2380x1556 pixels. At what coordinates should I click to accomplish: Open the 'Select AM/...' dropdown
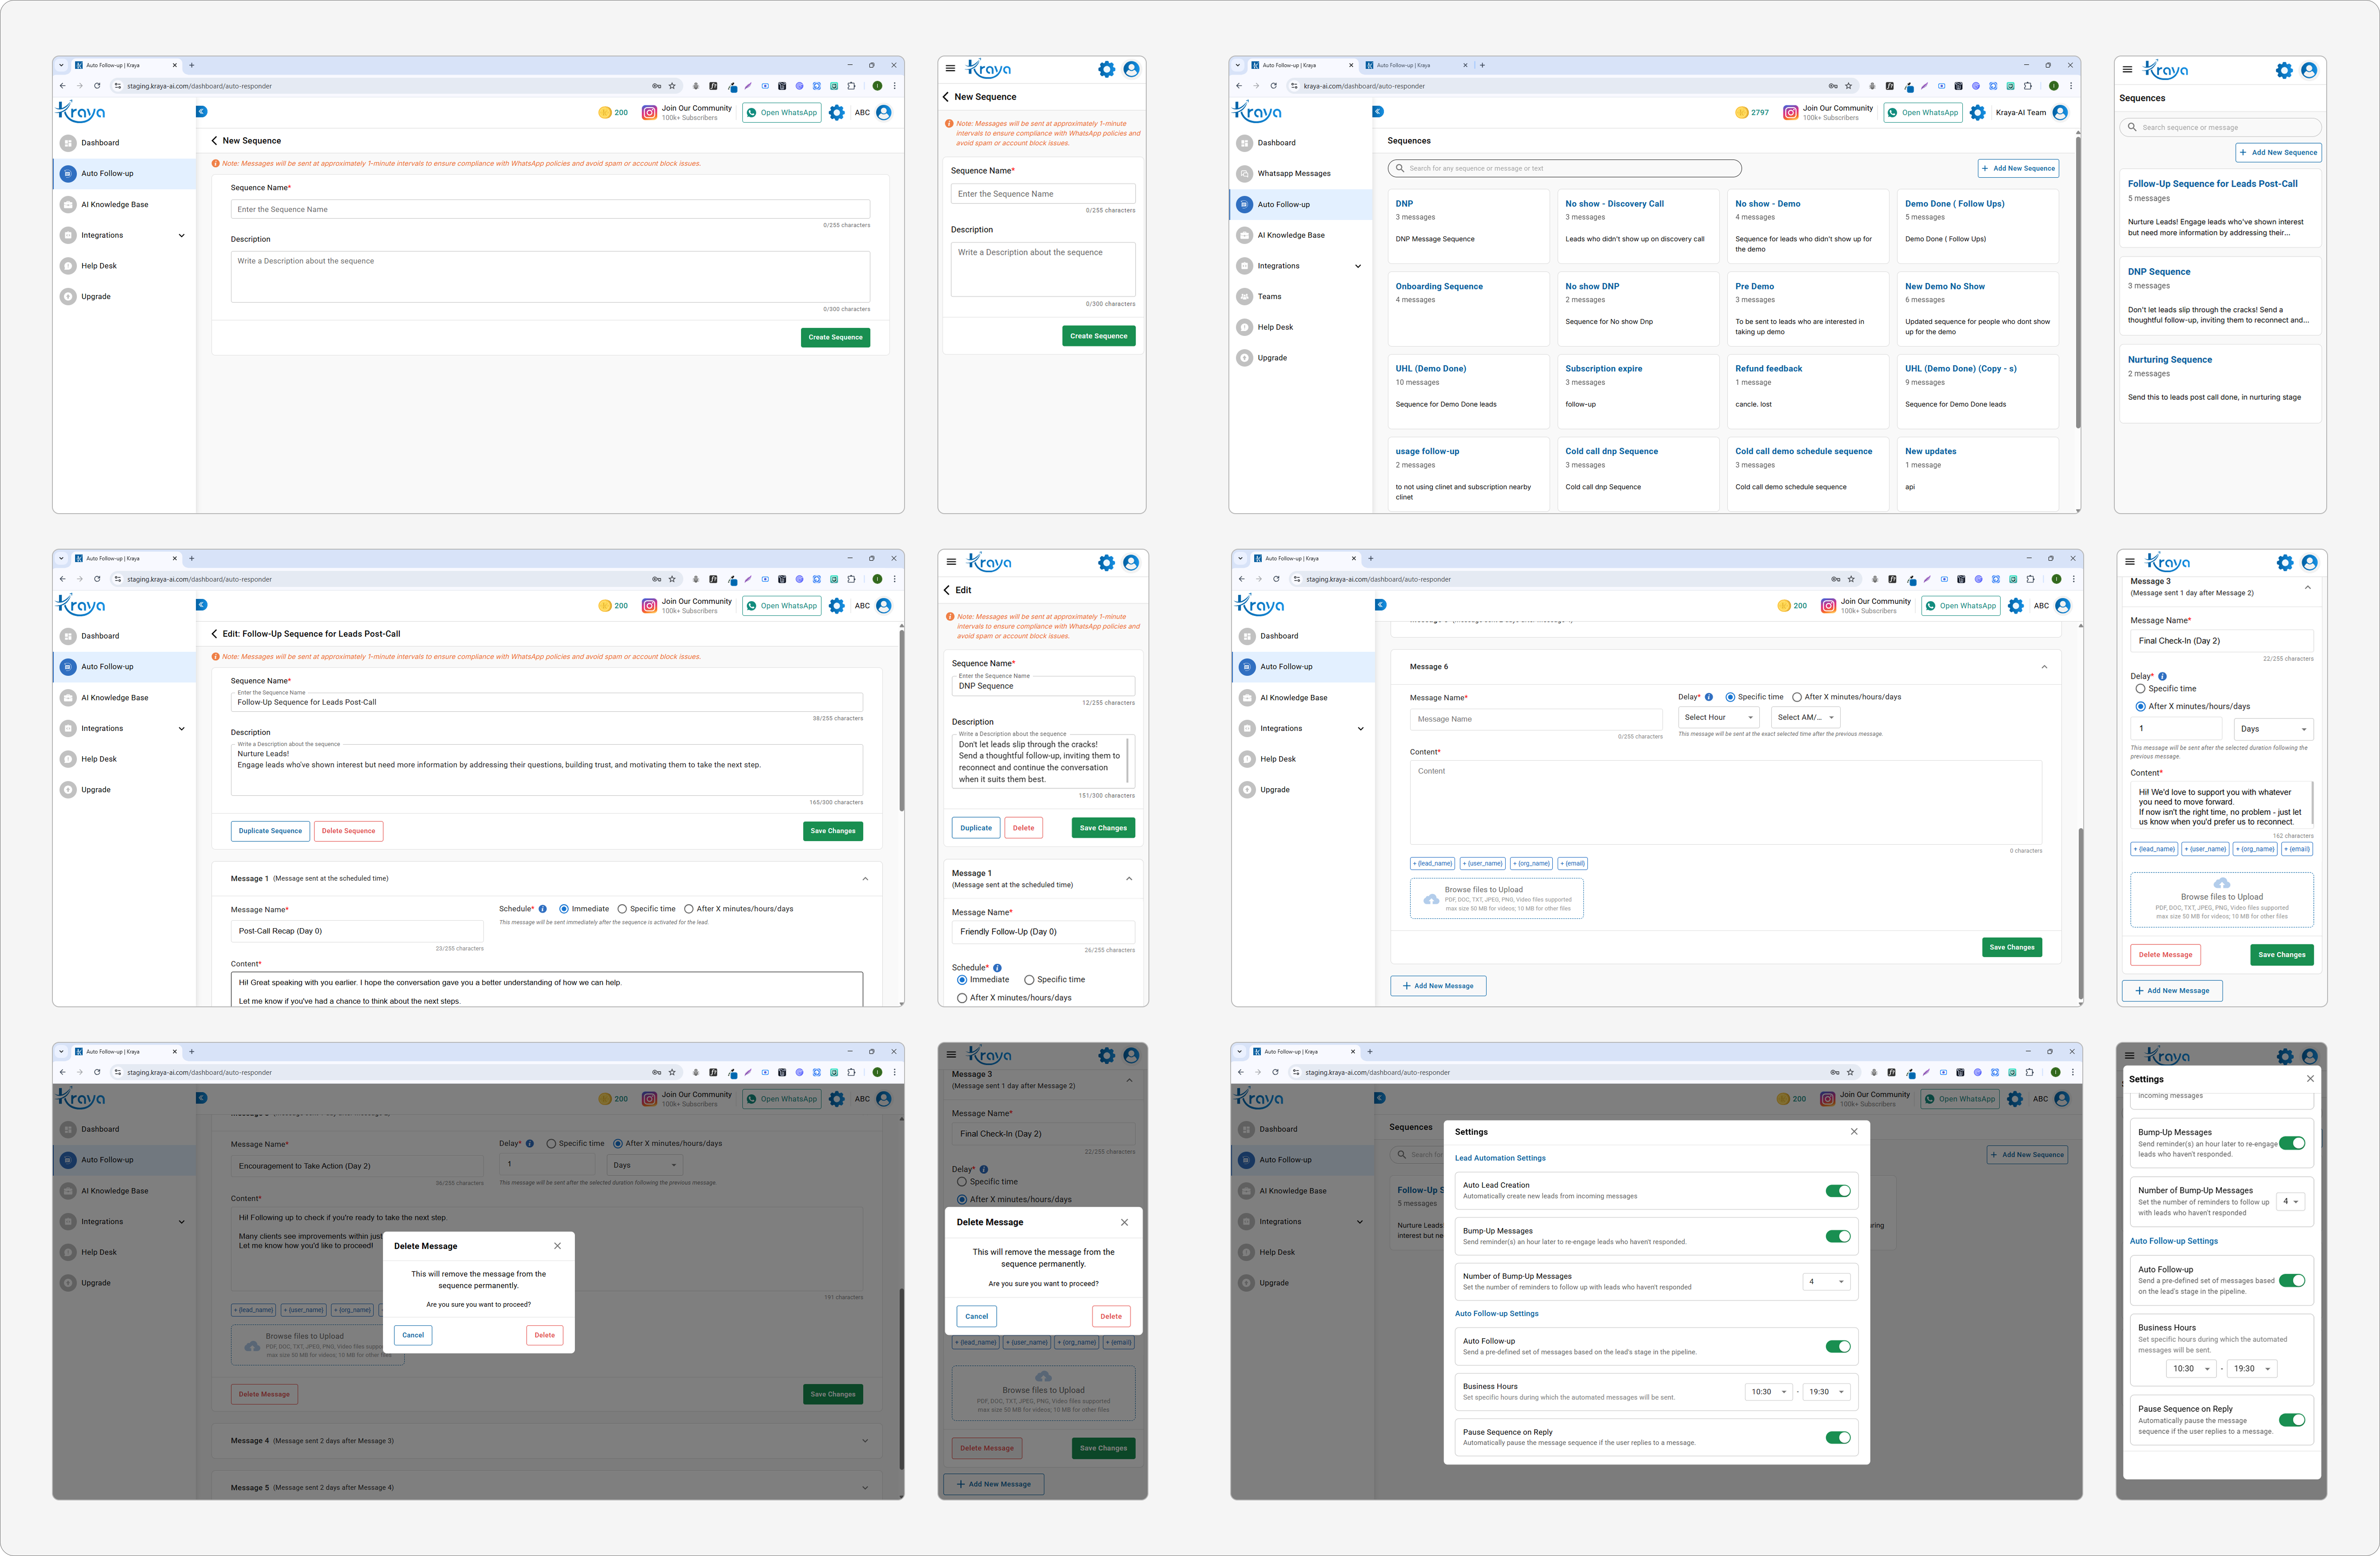[x=1805, y=717]
